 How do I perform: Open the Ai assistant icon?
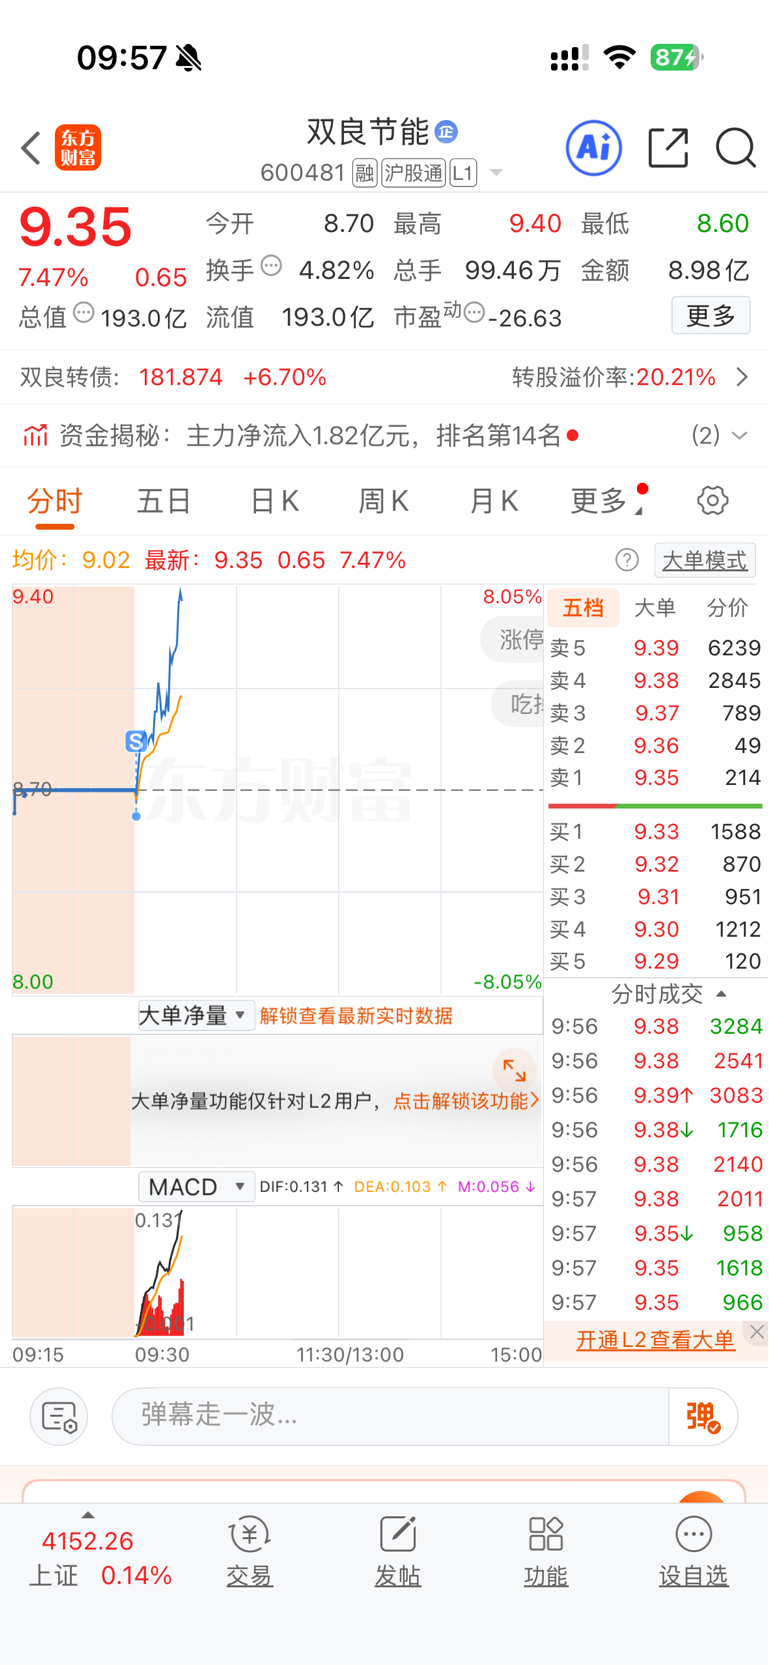(x=594, y=148)
